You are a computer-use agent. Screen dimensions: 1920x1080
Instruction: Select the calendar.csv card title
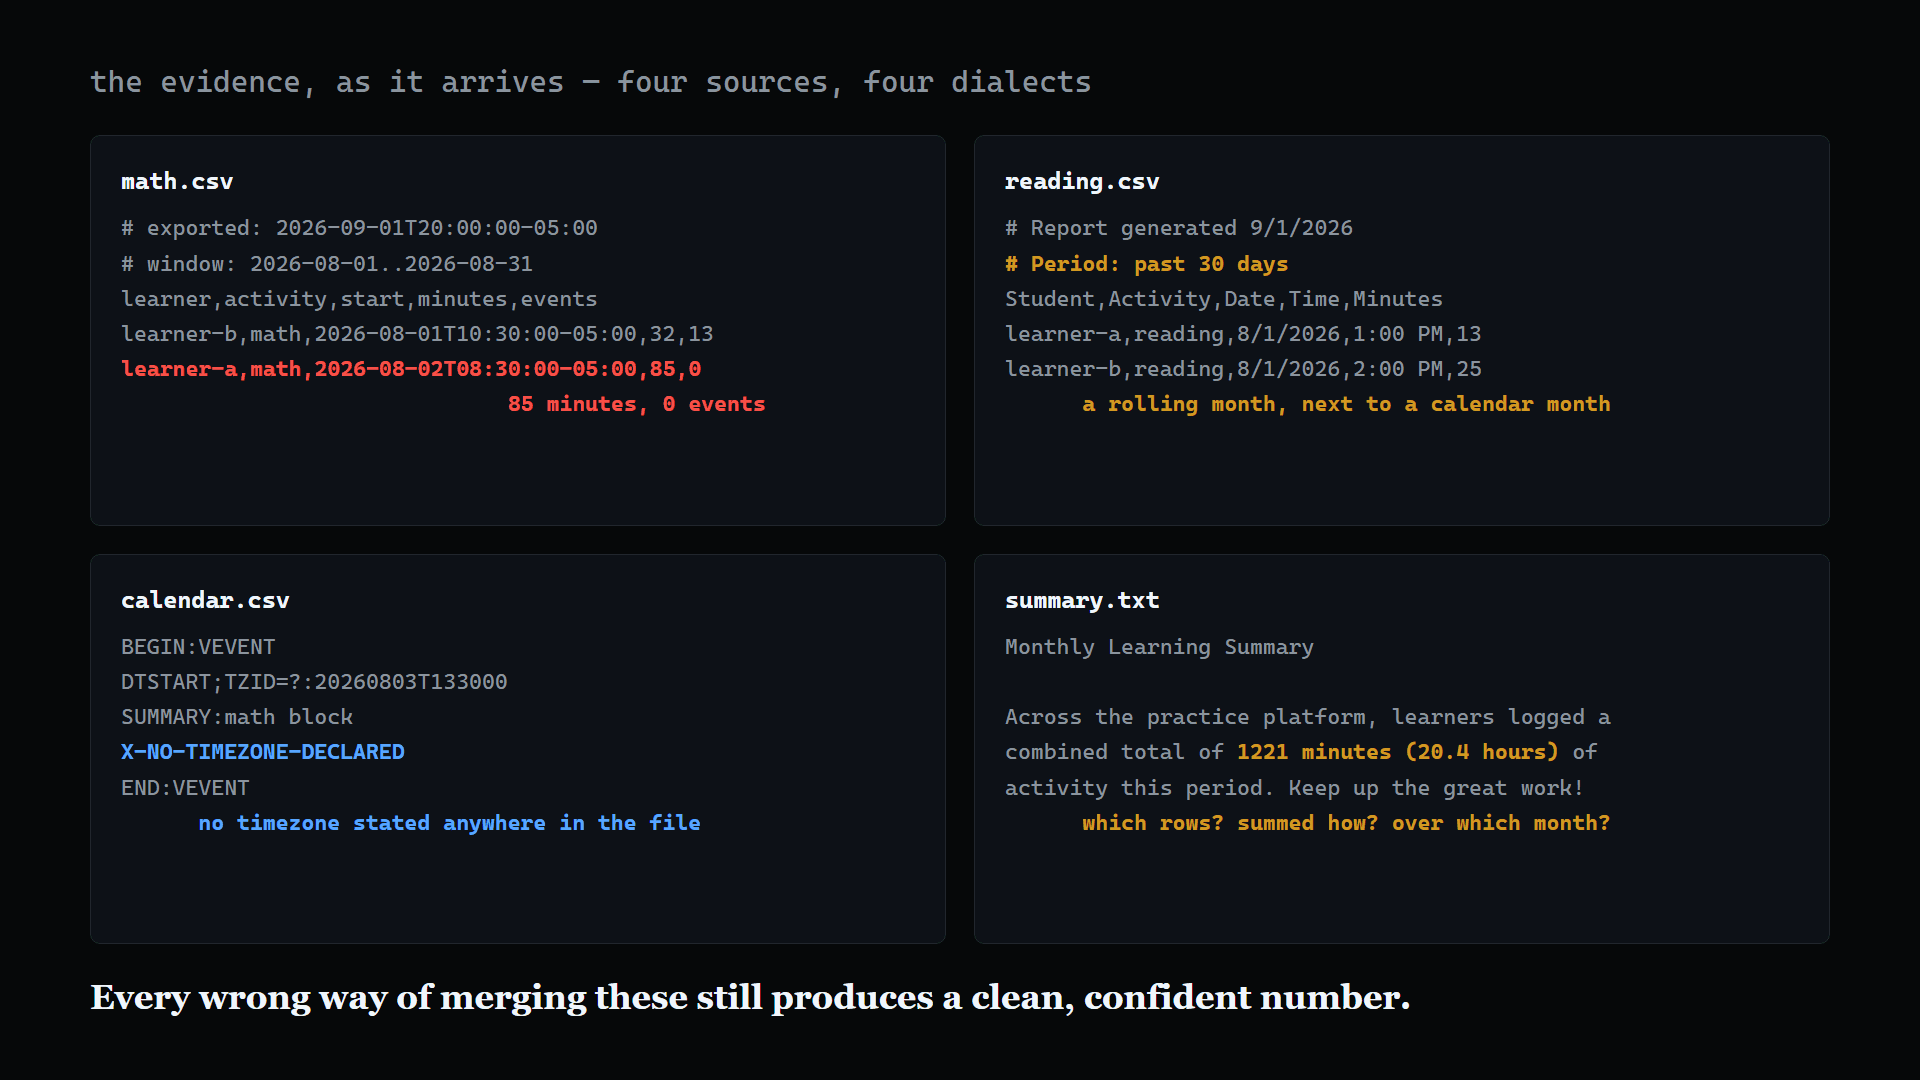[x=205, y=600]
